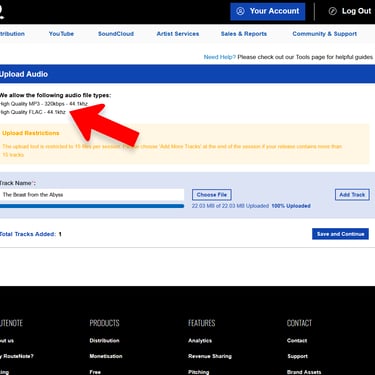Open the SoundCloud menu

[116, 34]
